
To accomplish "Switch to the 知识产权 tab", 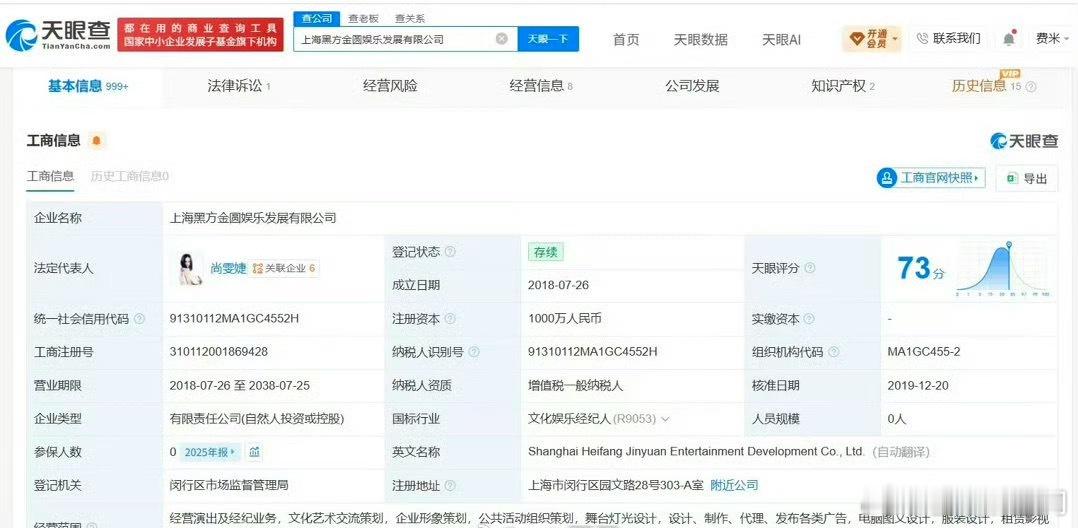I will click(844, 87).
